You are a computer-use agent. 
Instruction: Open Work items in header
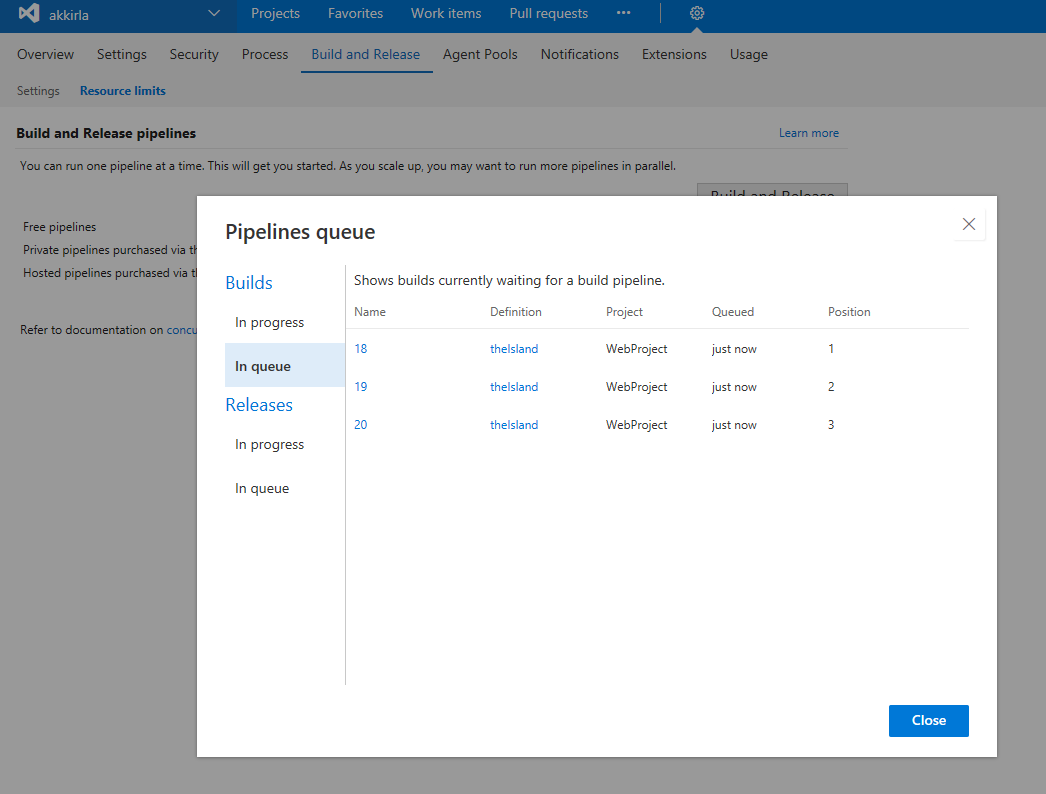[446, 13]
